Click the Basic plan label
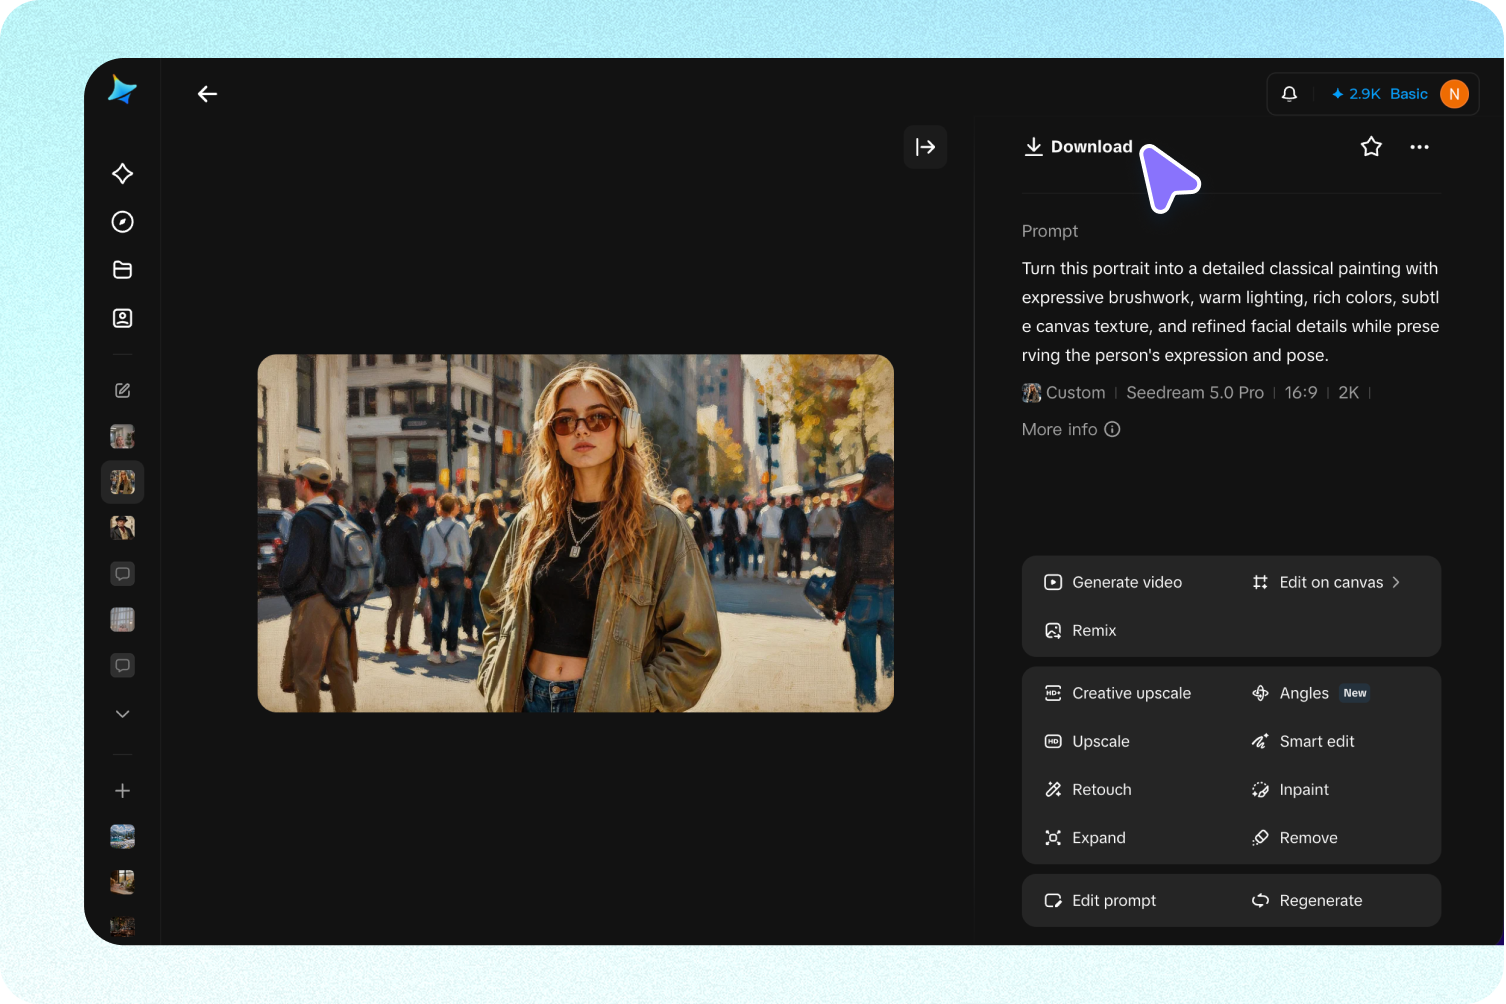 click(x=1409, y=94)
